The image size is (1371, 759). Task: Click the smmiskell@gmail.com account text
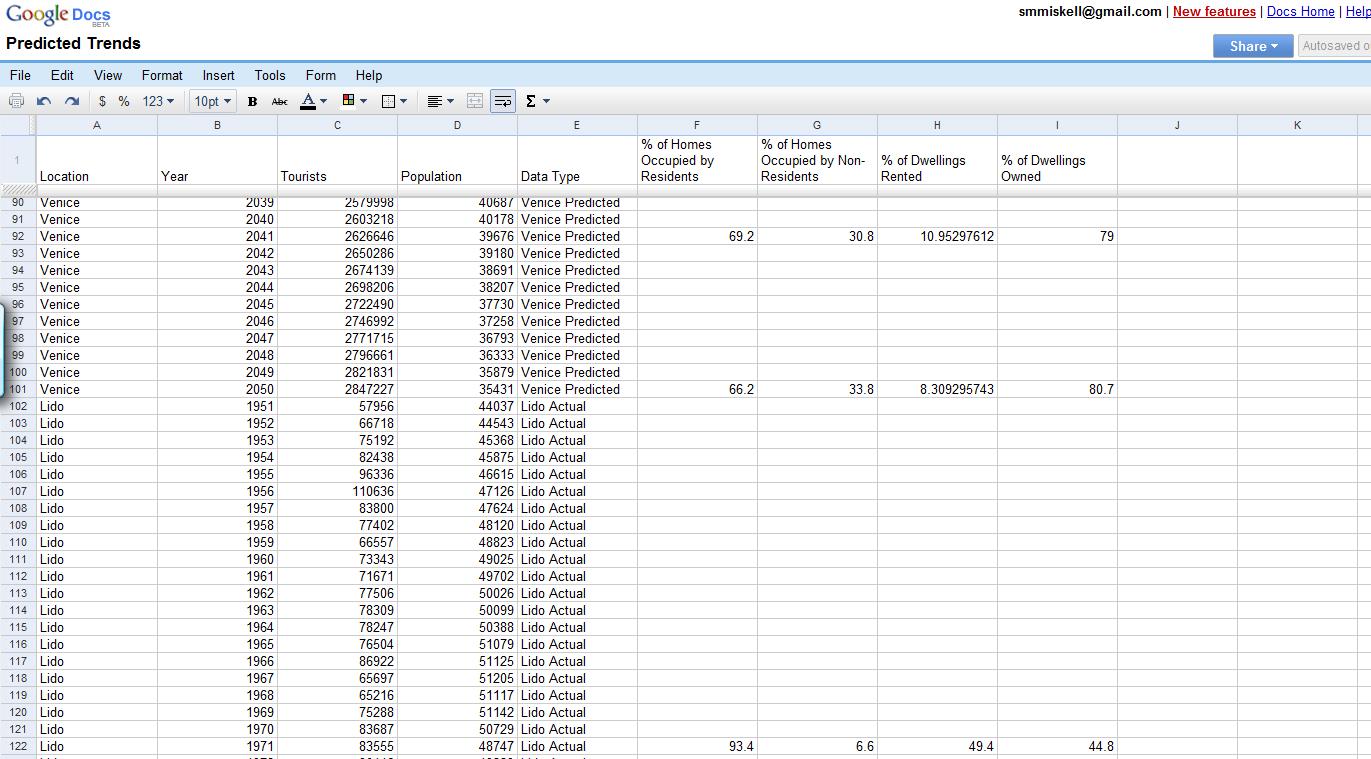[1090, 12]
